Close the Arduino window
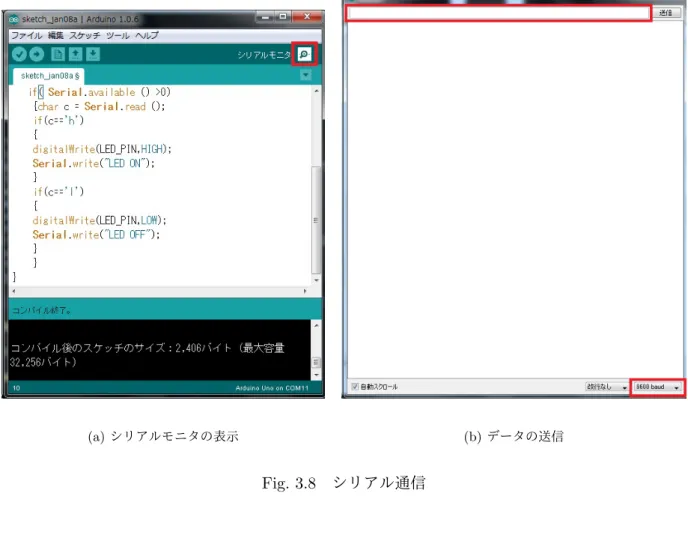688x547 pixels. [x=307, y=17]
